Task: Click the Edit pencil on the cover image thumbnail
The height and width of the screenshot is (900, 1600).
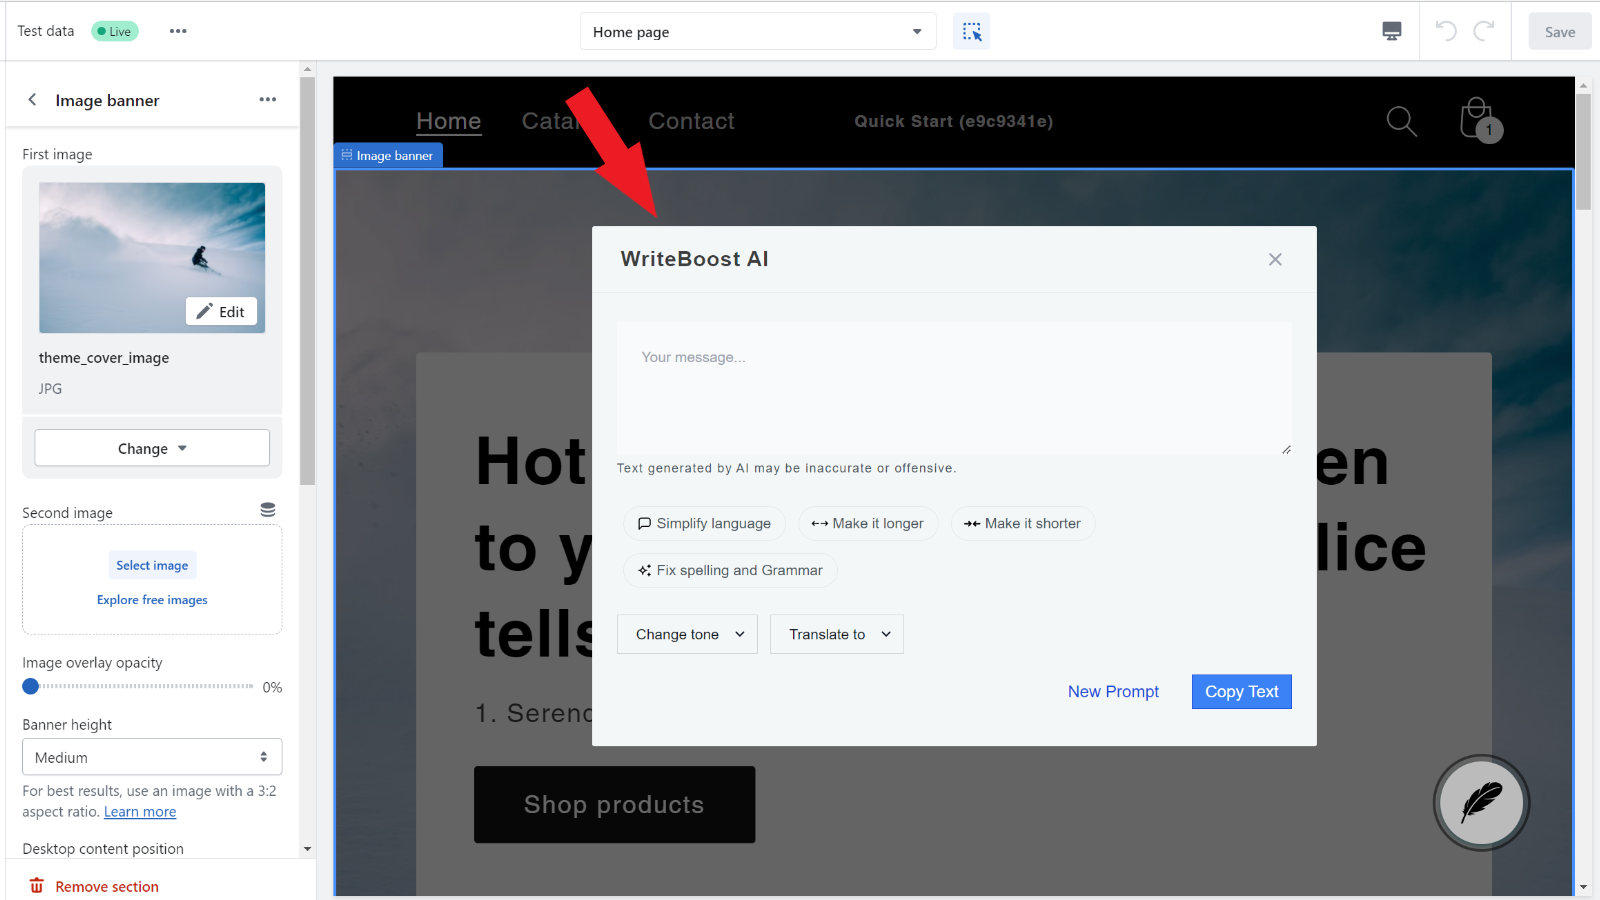Action: click(221, 311)
